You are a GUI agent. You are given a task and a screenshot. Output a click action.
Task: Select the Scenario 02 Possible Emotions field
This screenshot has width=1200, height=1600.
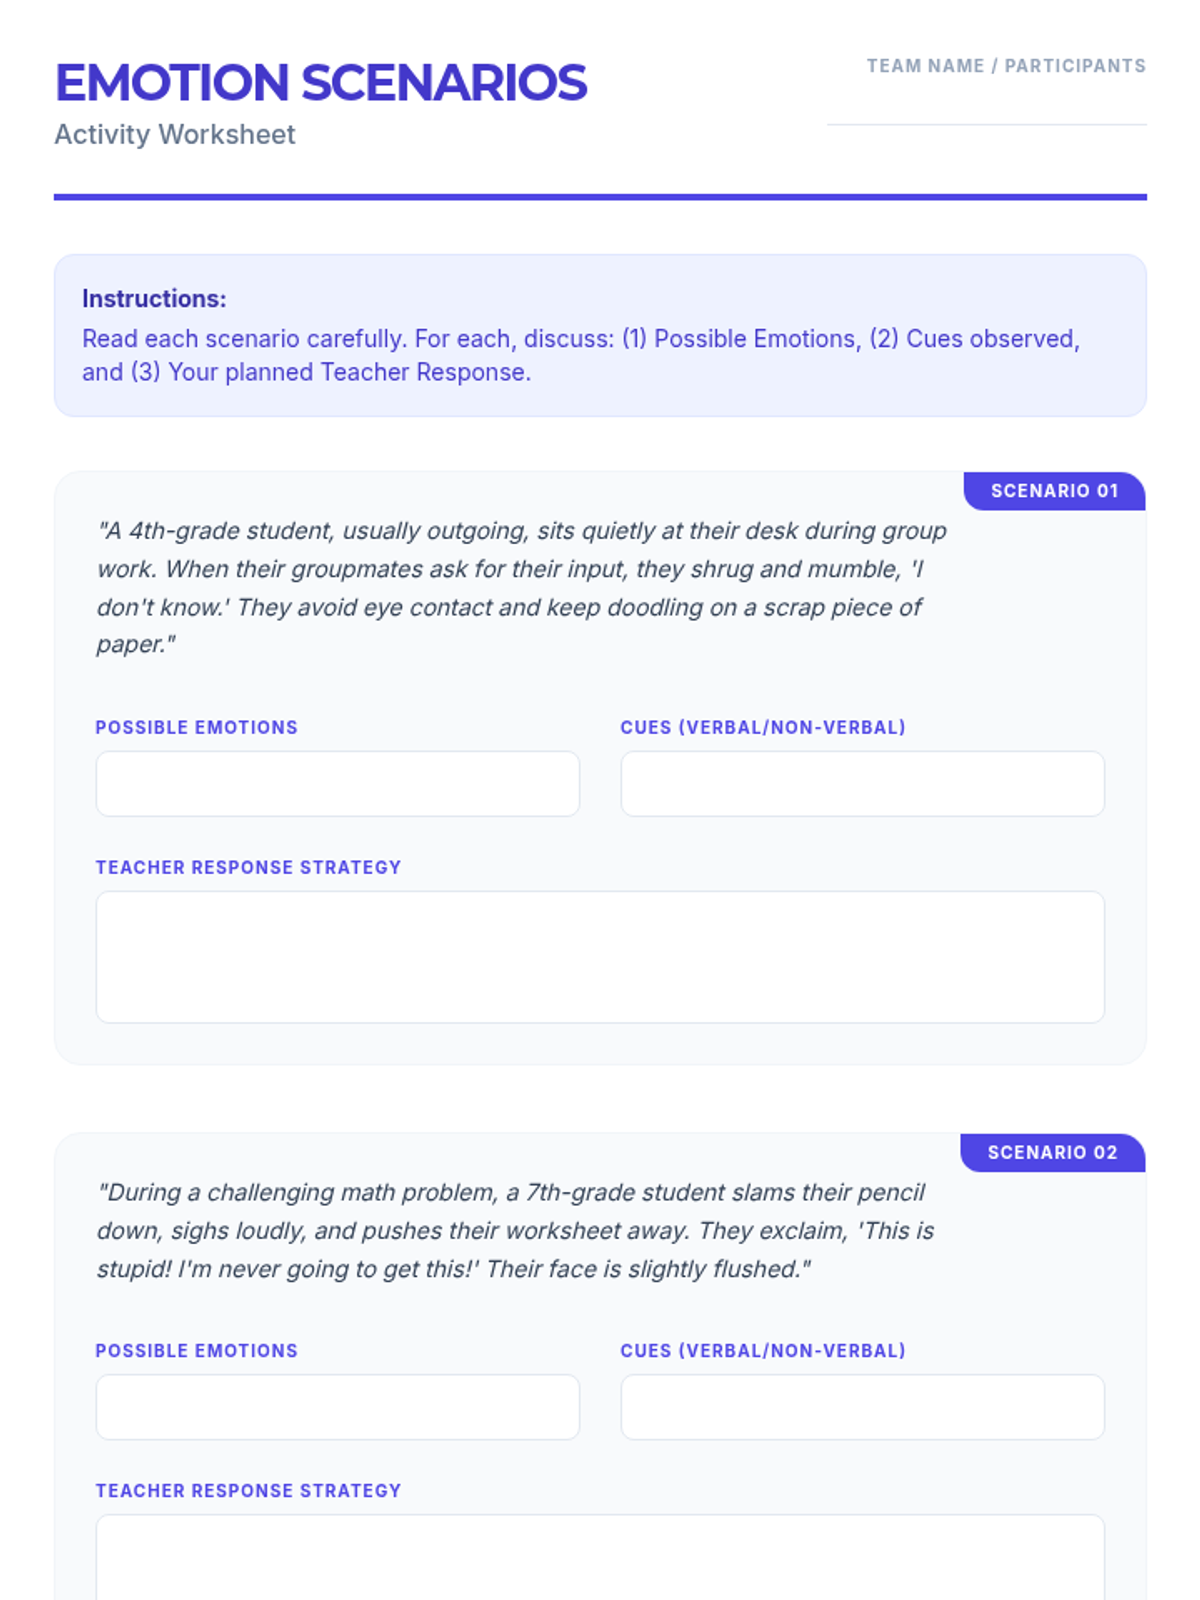tap(337, 1407)
